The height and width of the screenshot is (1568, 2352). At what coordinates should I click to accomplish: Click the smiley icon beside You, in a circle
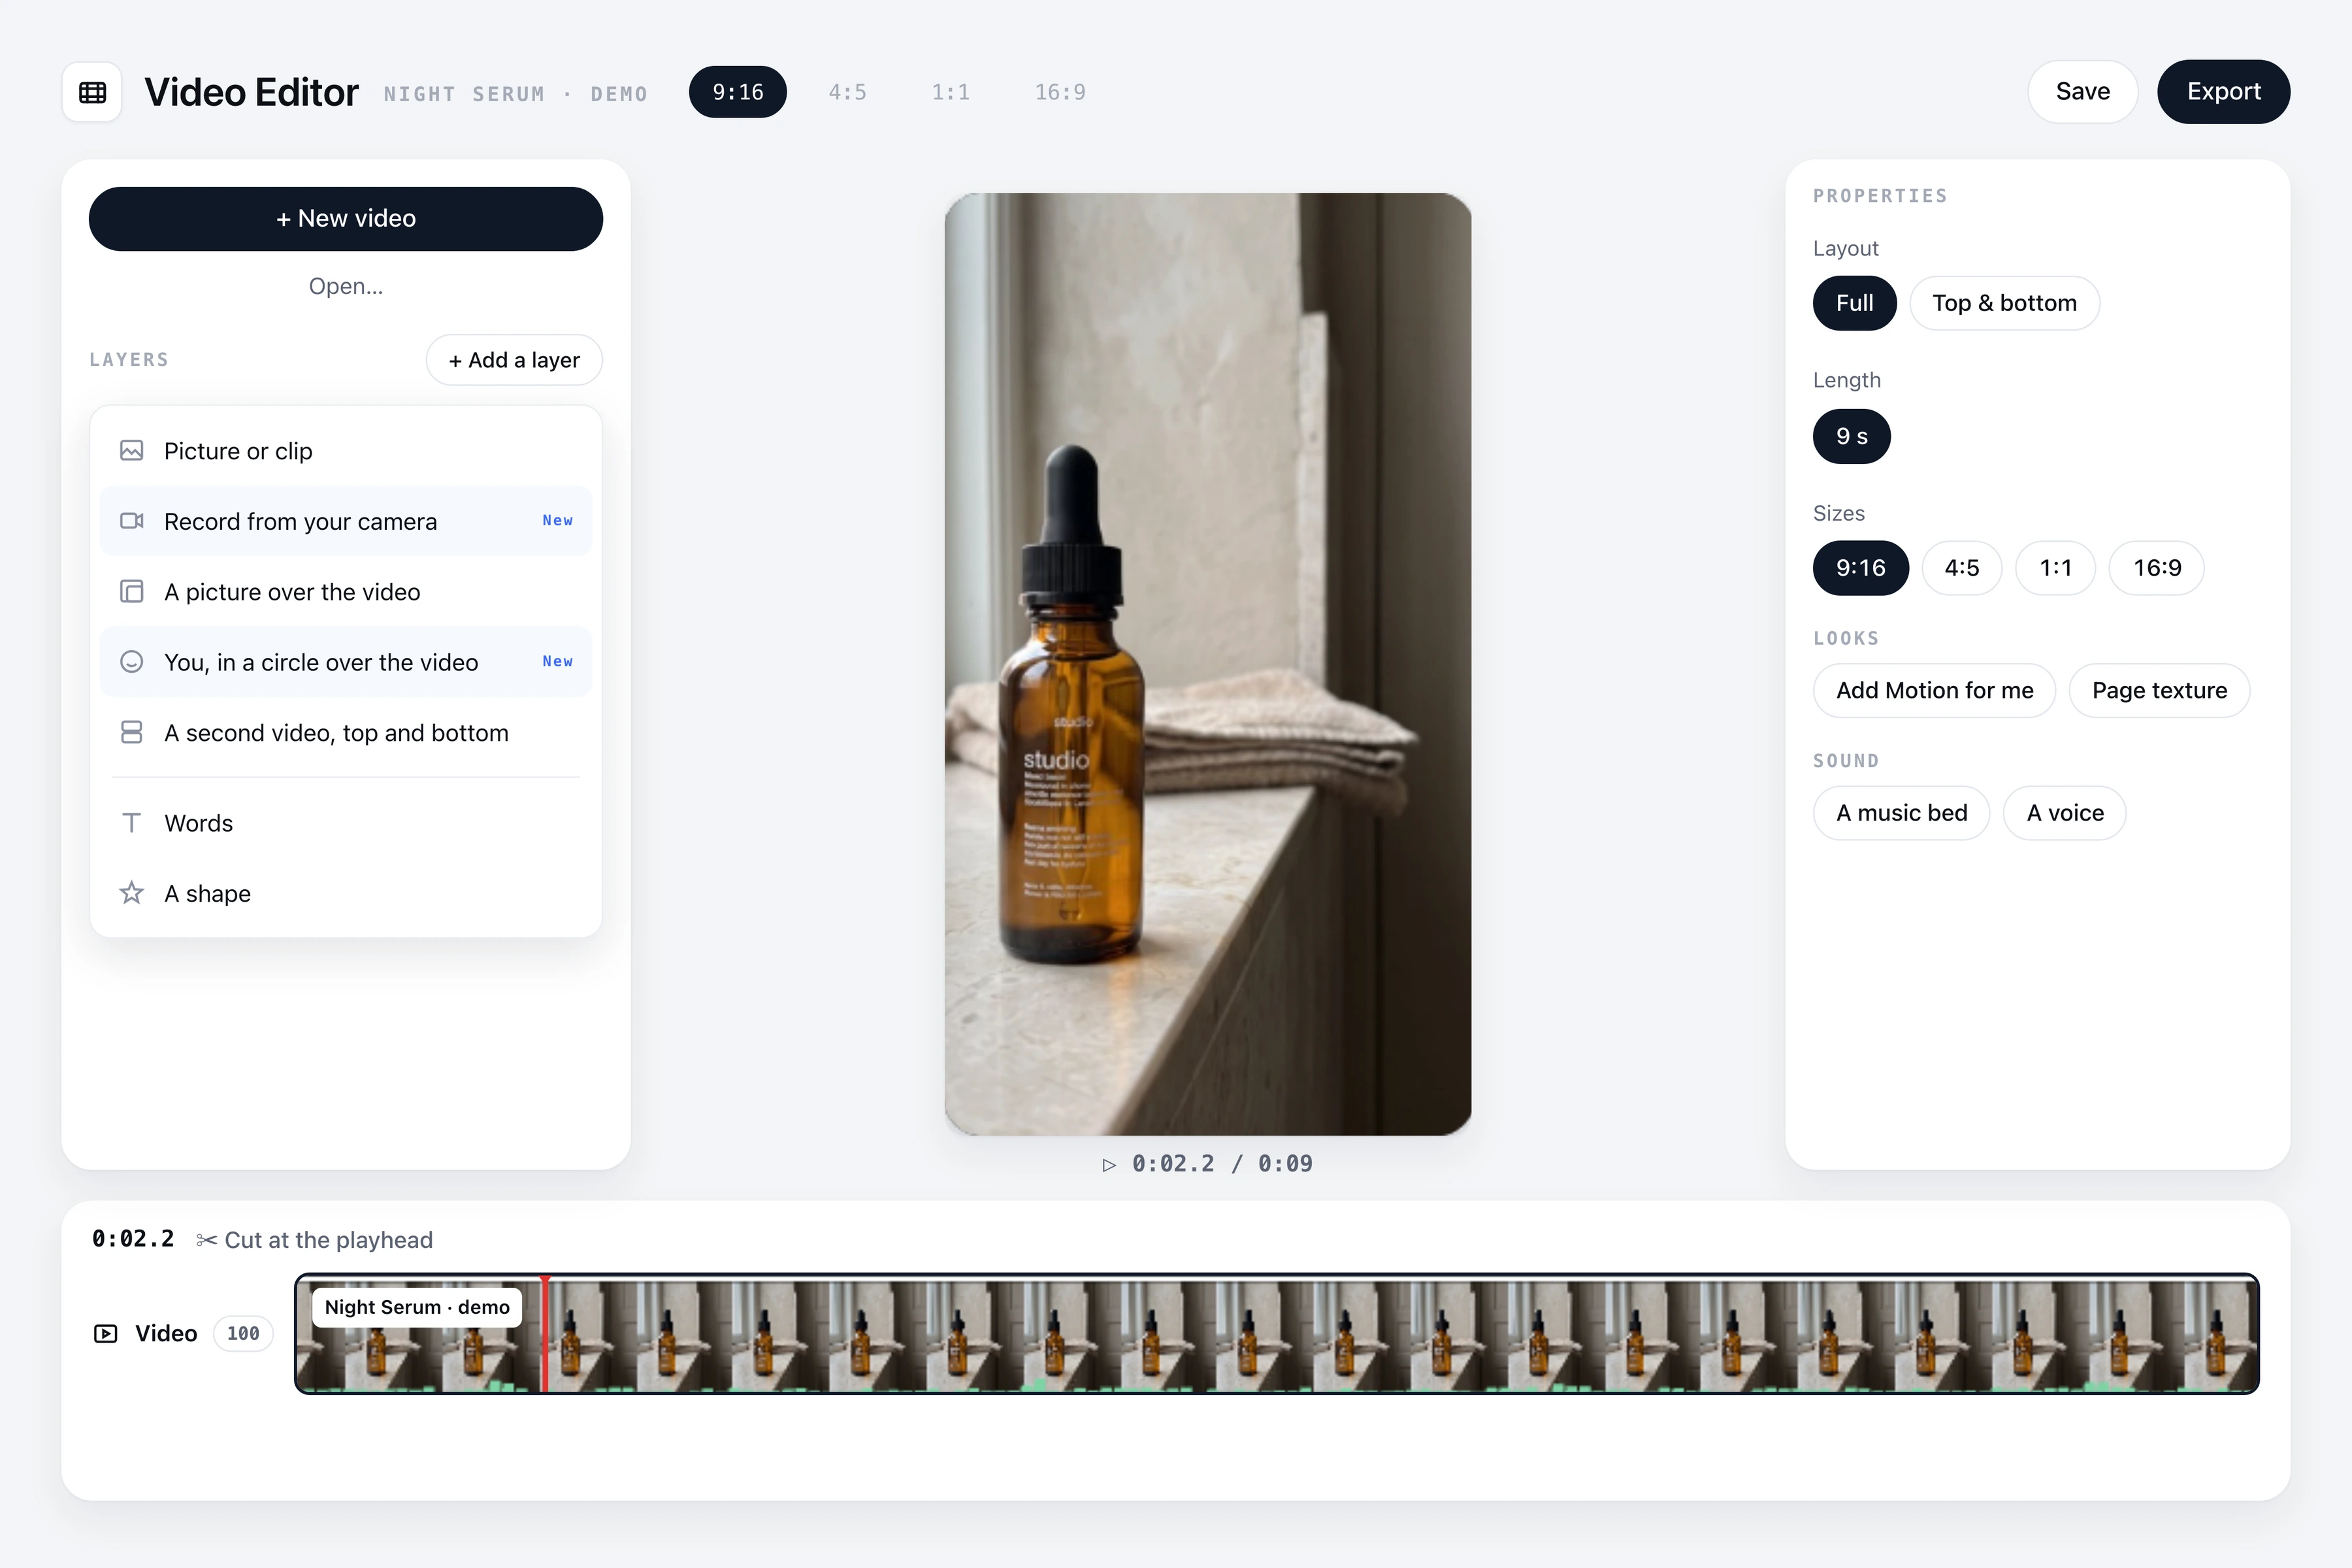pos(131,662)
